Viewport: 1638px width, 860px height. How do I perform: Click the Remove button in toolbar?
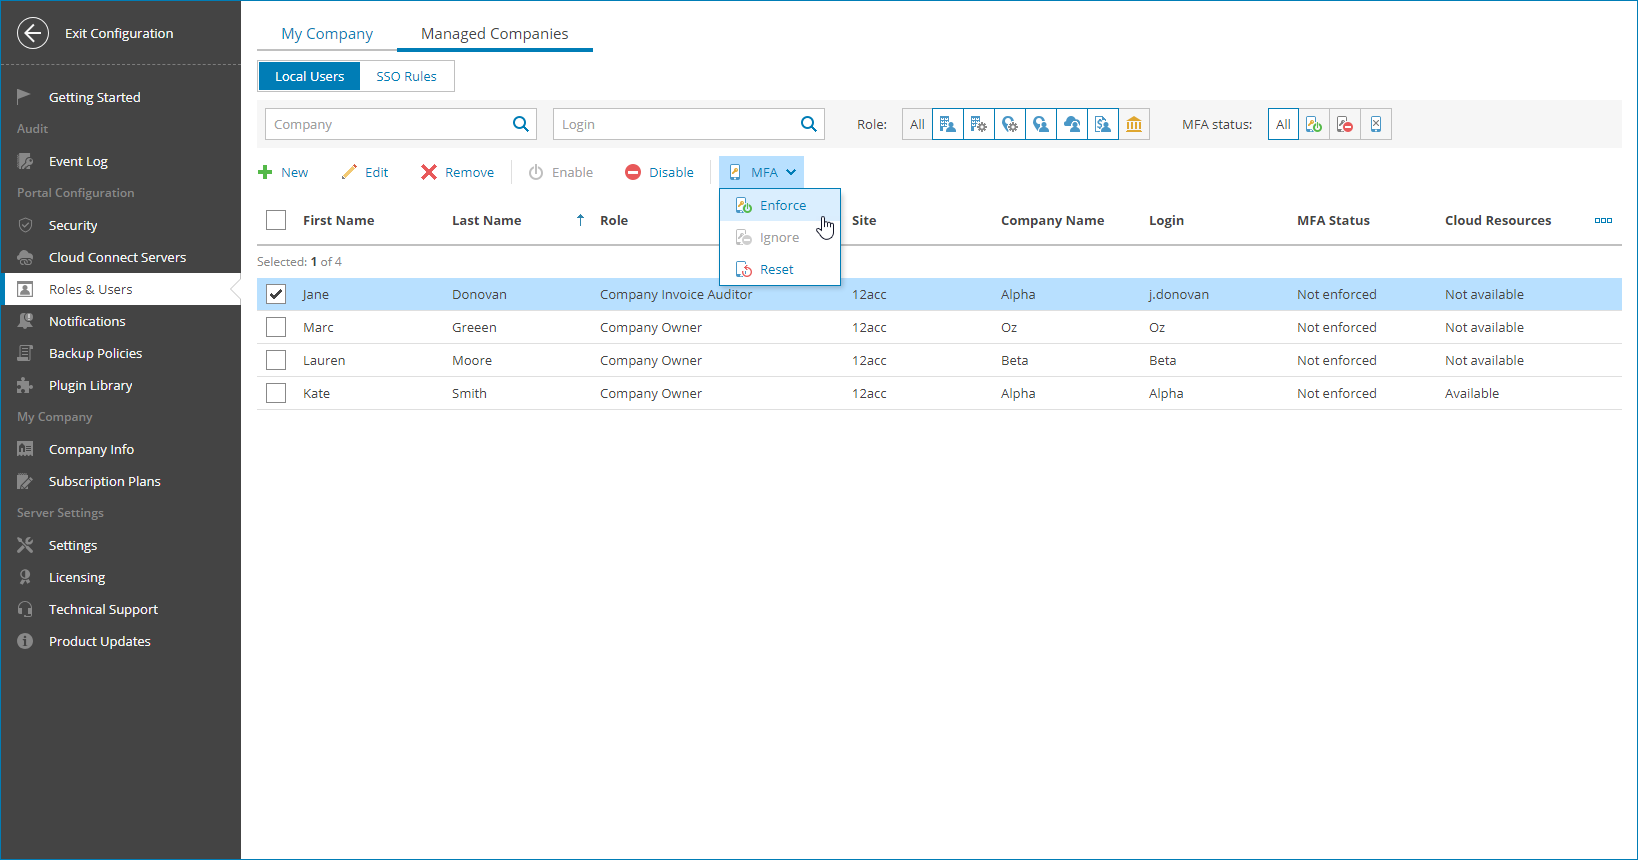pos(458,172)
